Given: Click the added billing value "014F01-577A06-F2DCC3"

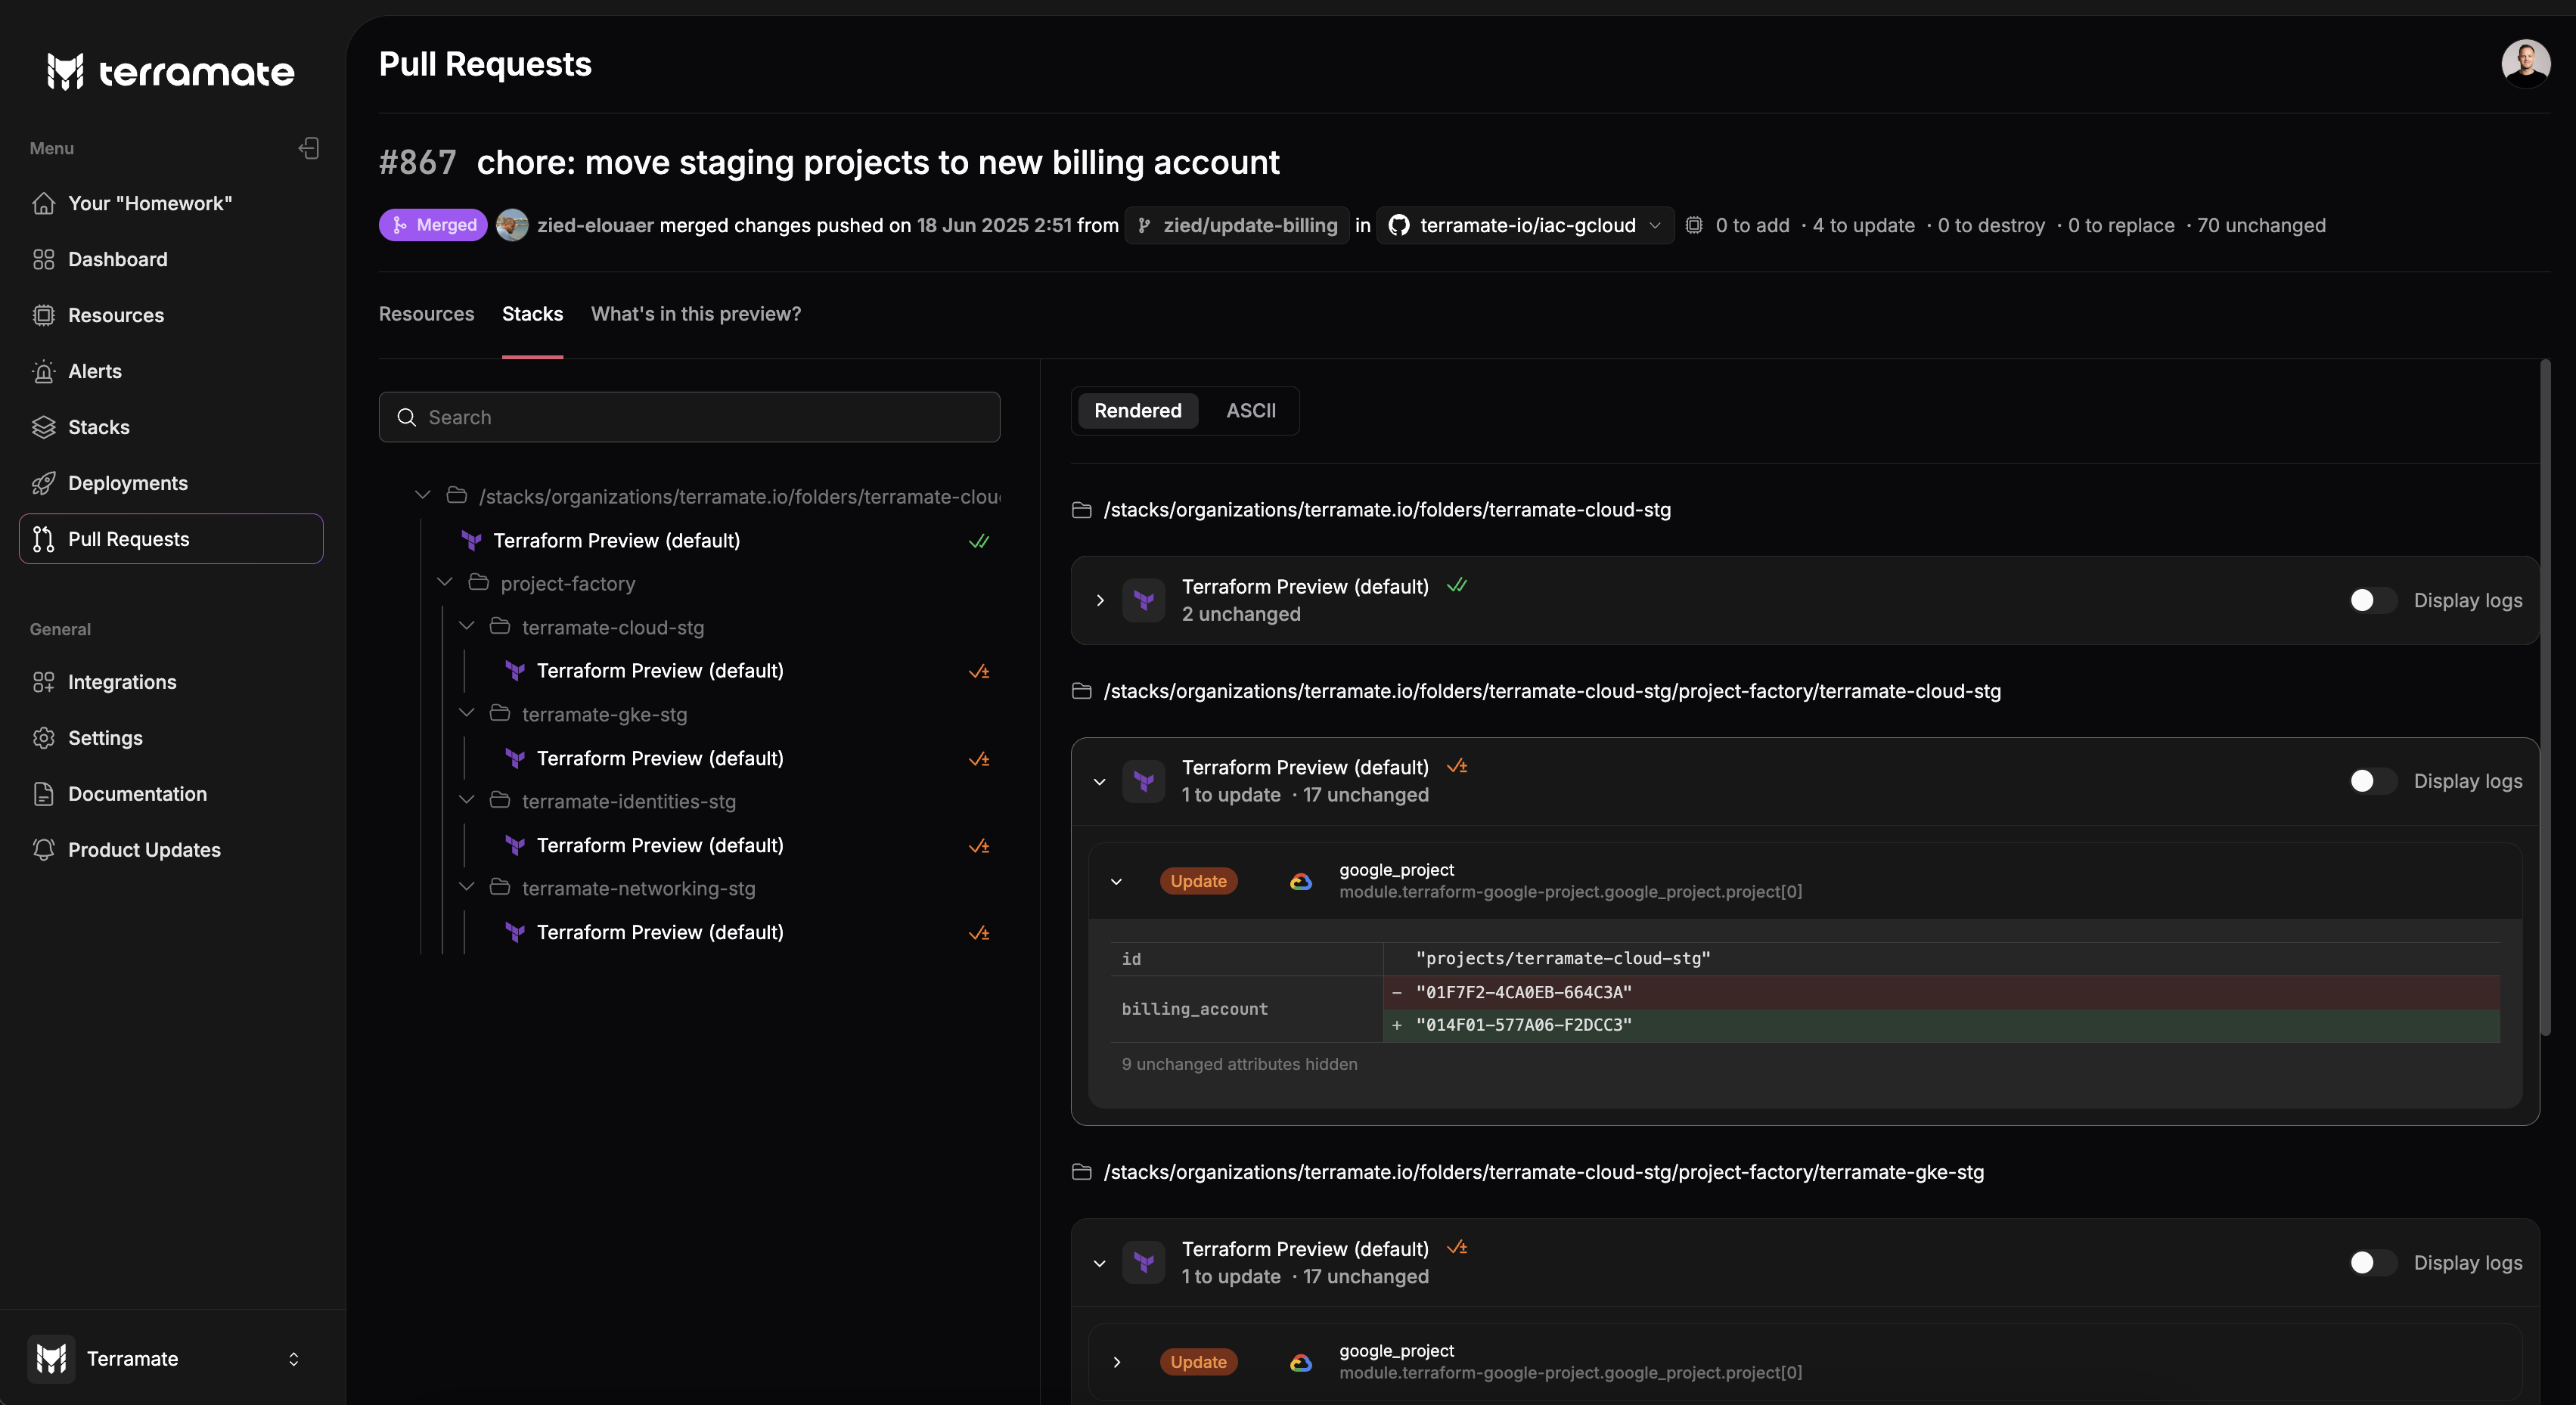Looking at the screenshot, I should coord(1523,1025).
